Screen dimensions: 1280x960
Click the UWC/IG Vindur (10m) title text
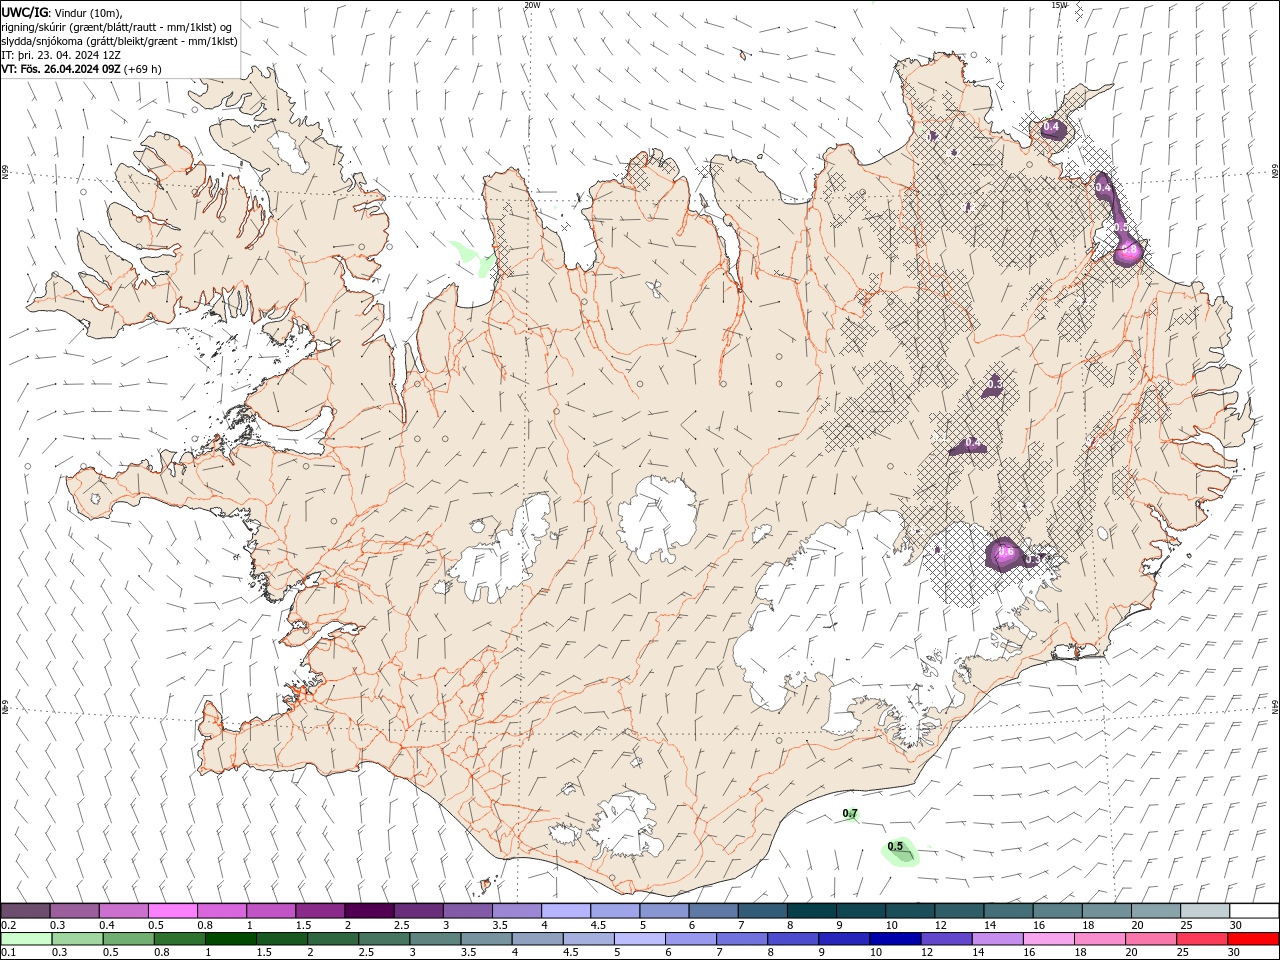62,12
